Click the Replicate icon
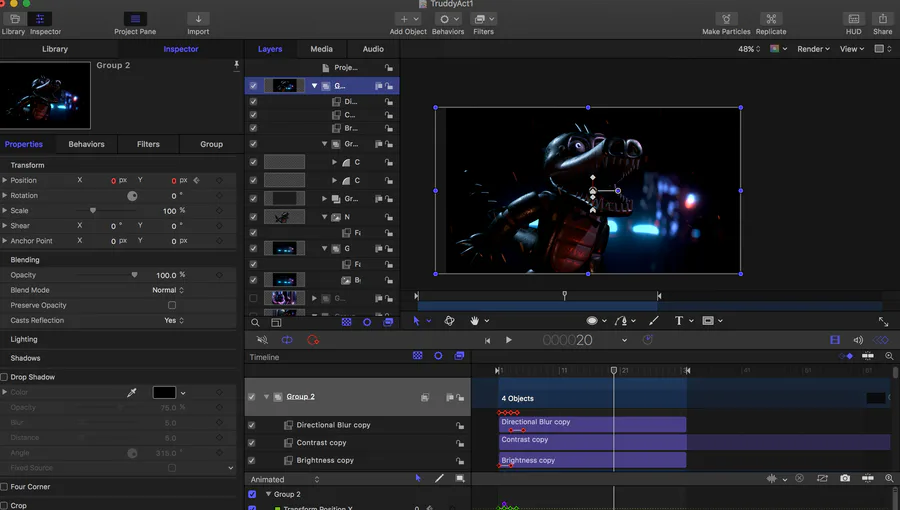The image size is (900, 510). [x=771, y=19]
